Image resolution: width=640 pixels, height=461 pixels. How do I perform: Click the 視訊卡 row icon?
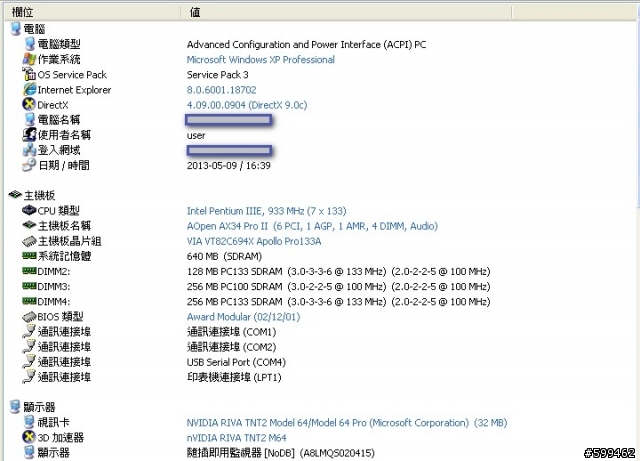coord(29,422)
